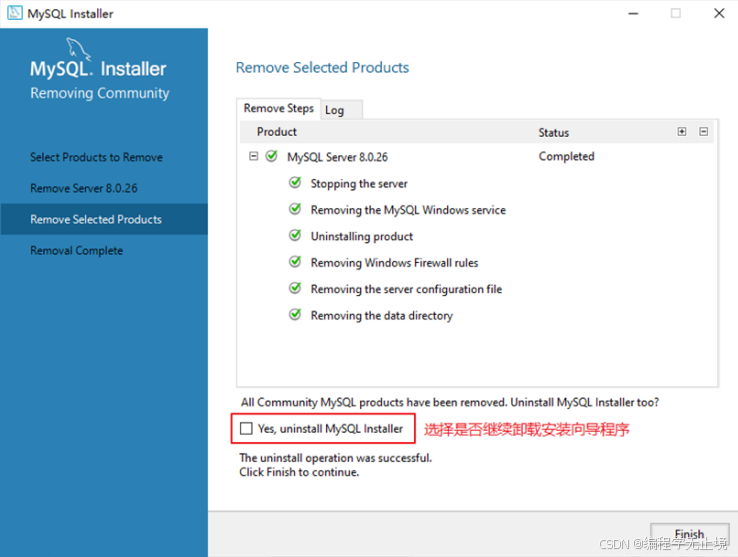The height and width of the screenshot is (557, 738).
Task: Click the check icon for Removing the MySQL Windows service
Action: 295,209
